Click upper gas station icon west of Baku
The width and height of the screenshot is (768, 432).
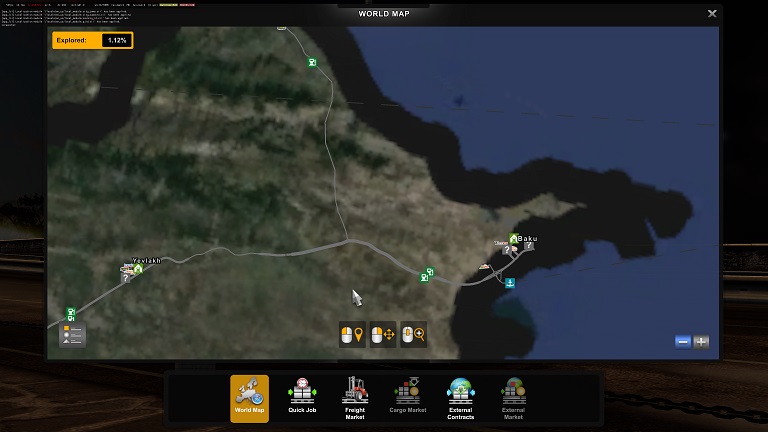[x=430, y=271]
